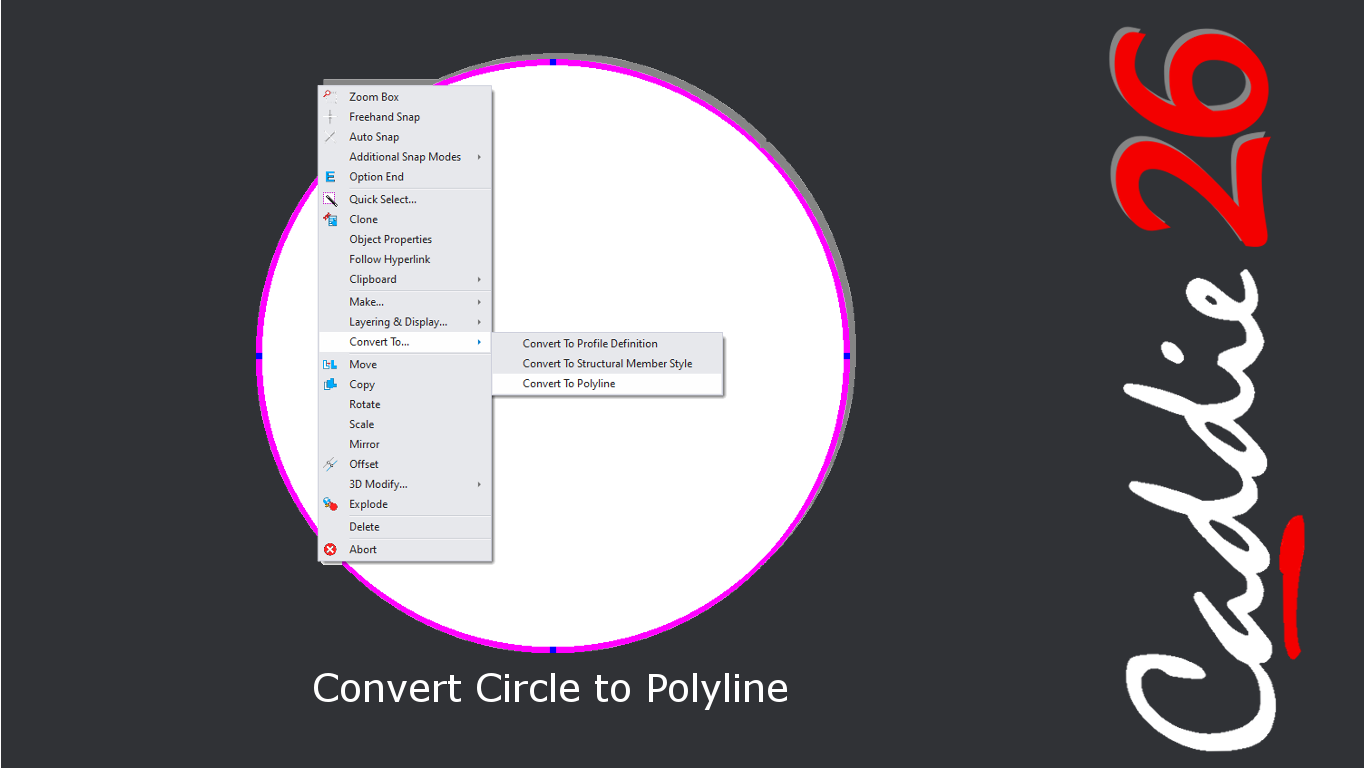Expand the Make... submenu arrow
Viewport: 1364px width, 768px height.
click(x=479, y=302)
